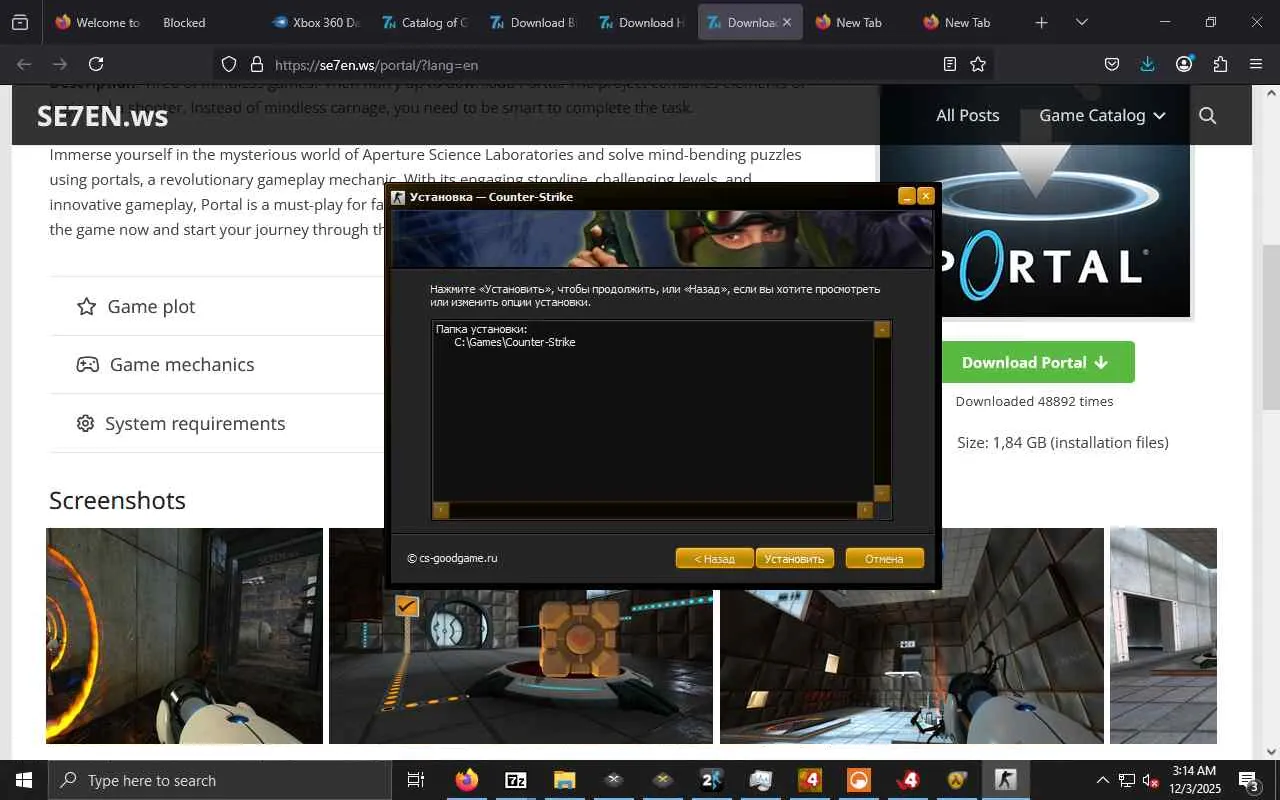Screen dimensions: 1280x800
Task: Click the scroll down arrow in installer summary box
Action: 882,493
